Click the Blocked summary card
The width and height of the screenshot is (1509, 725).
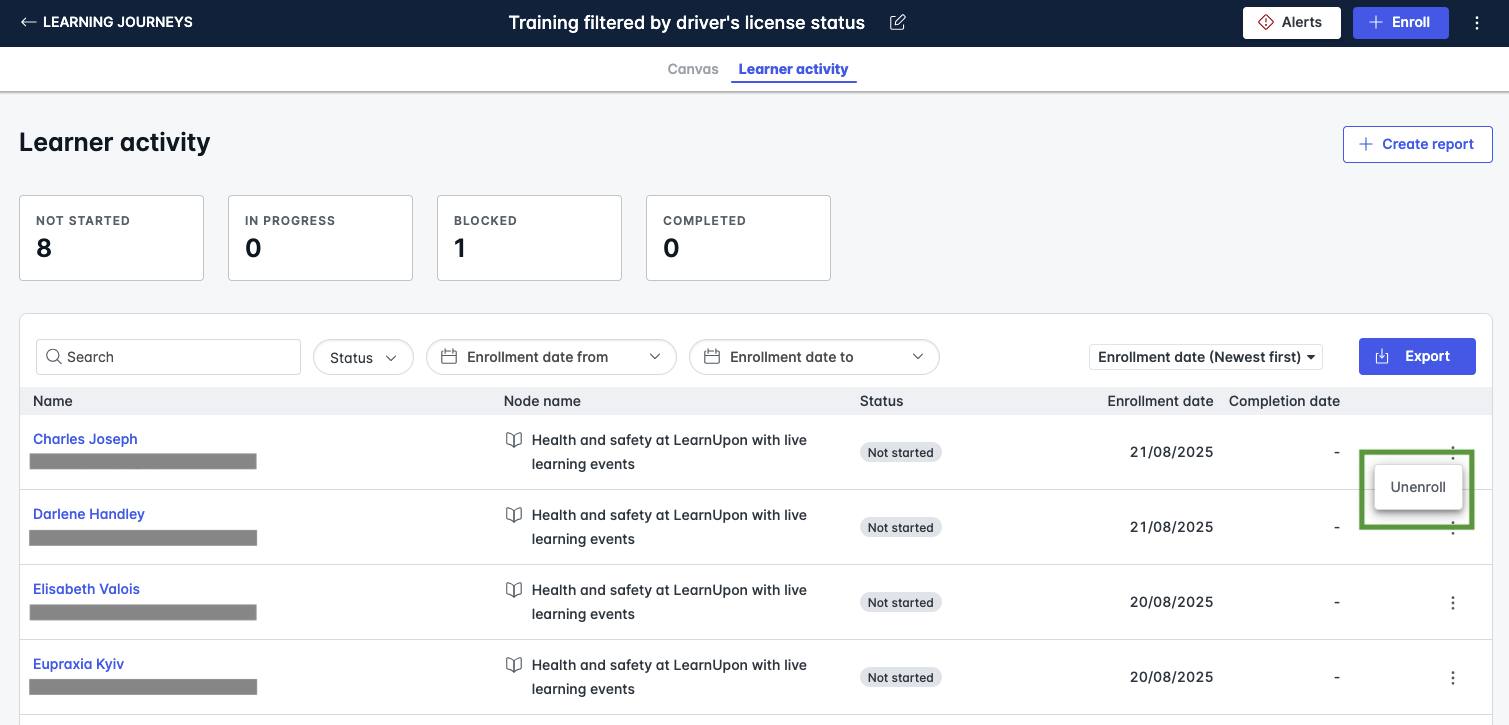[529, 238]
